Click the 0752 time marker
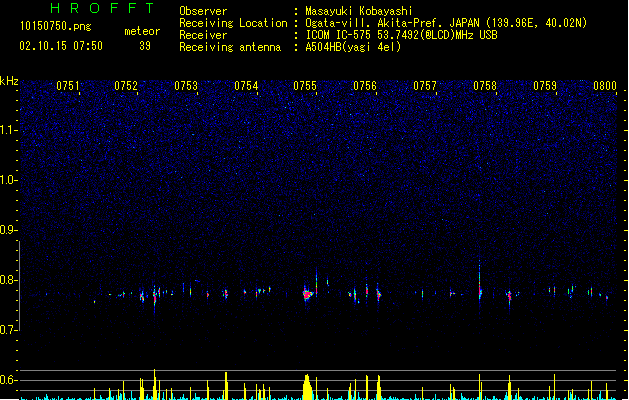This screenshot has height=400, width=629. (126, 86)
